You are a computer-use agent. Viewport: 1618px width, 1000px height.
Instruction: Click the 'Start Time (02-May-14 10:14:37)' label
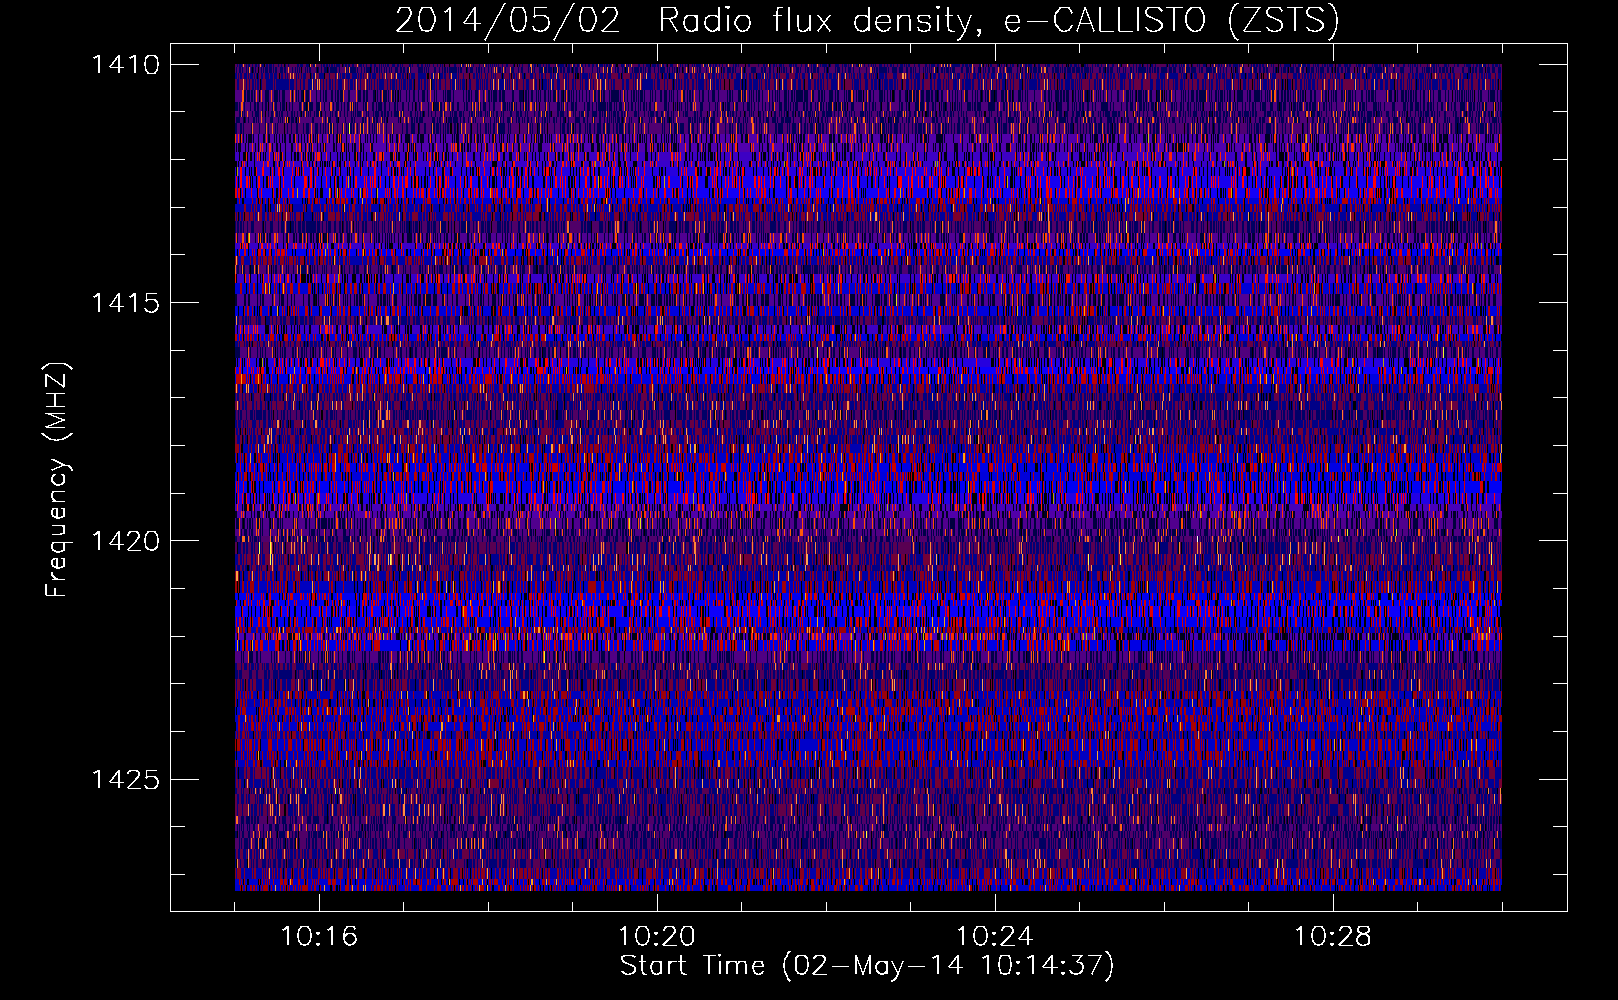[867, 966]
